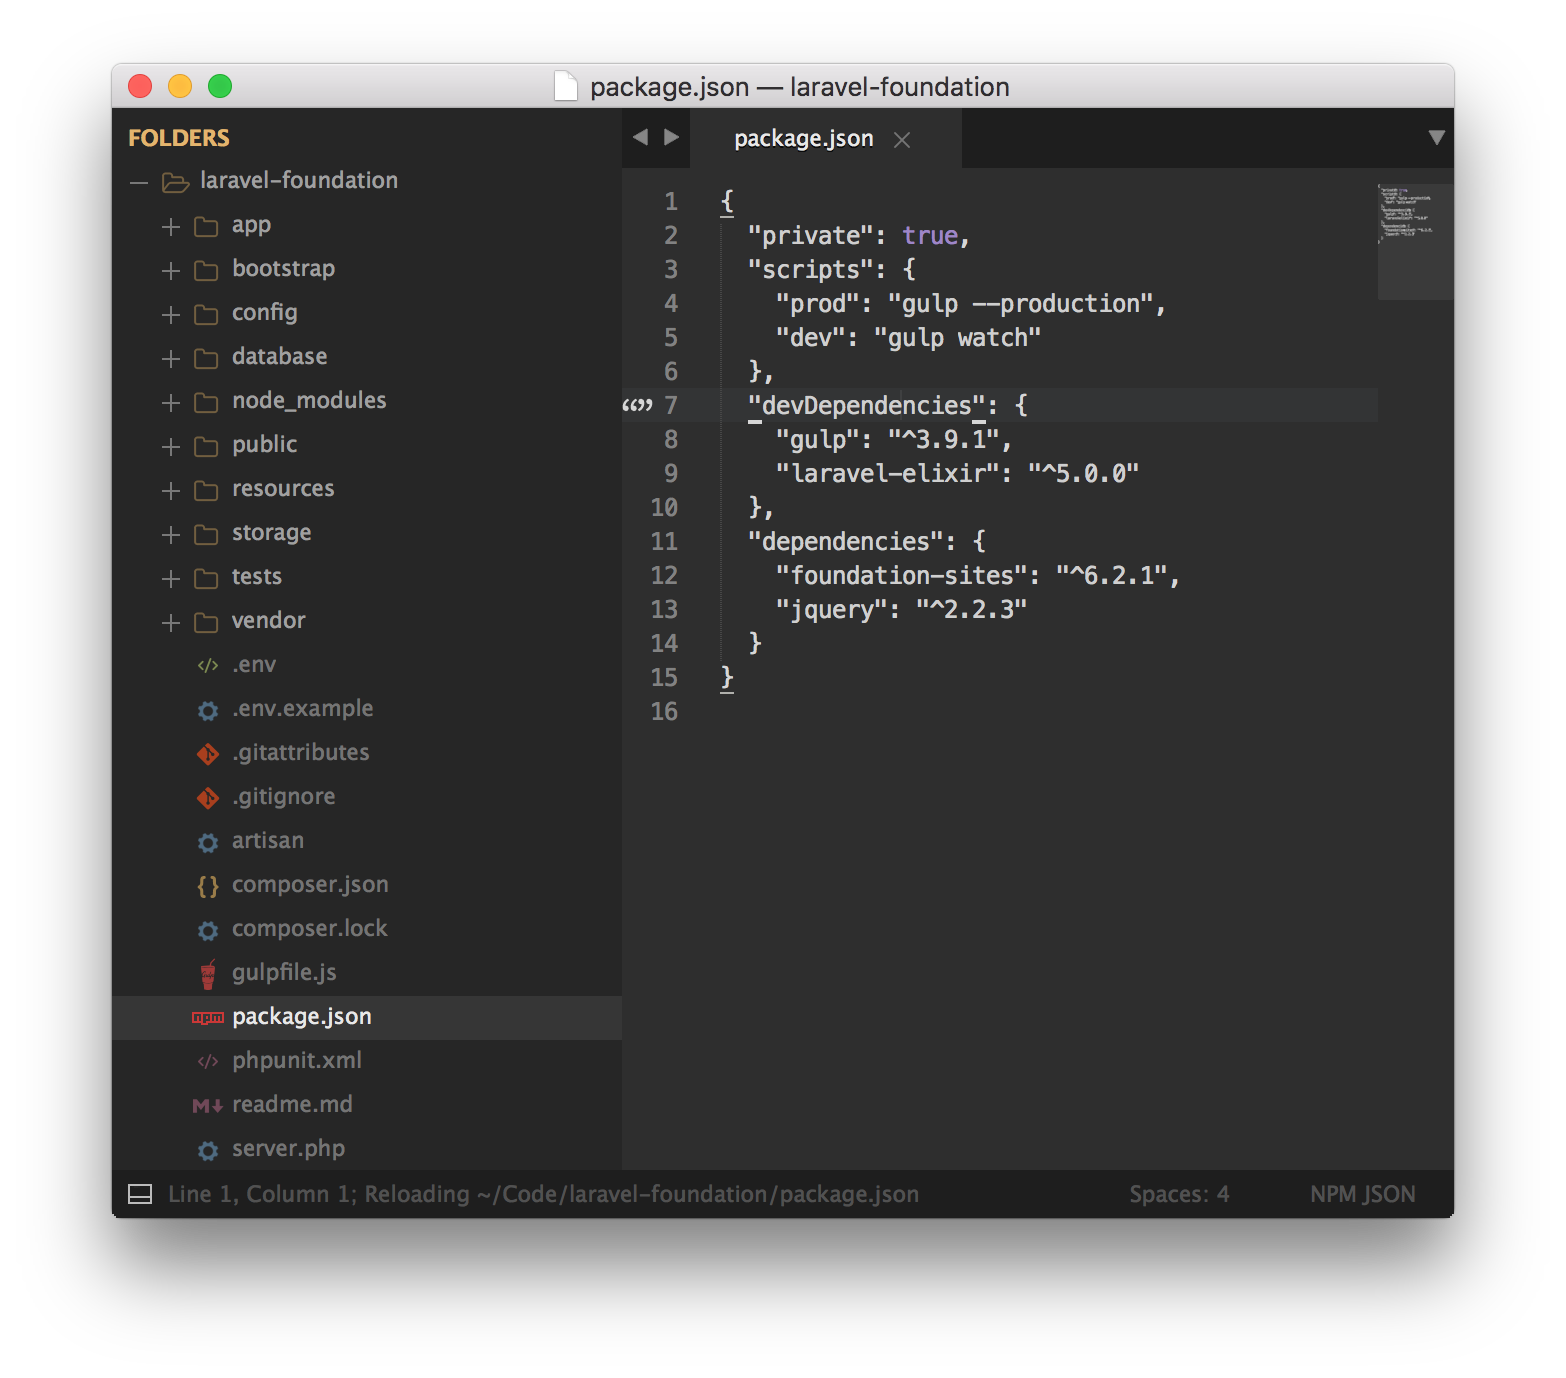The image size is (1566, 1378).
Task: Click the gear icon beside artisan
Action: [207, 841]
